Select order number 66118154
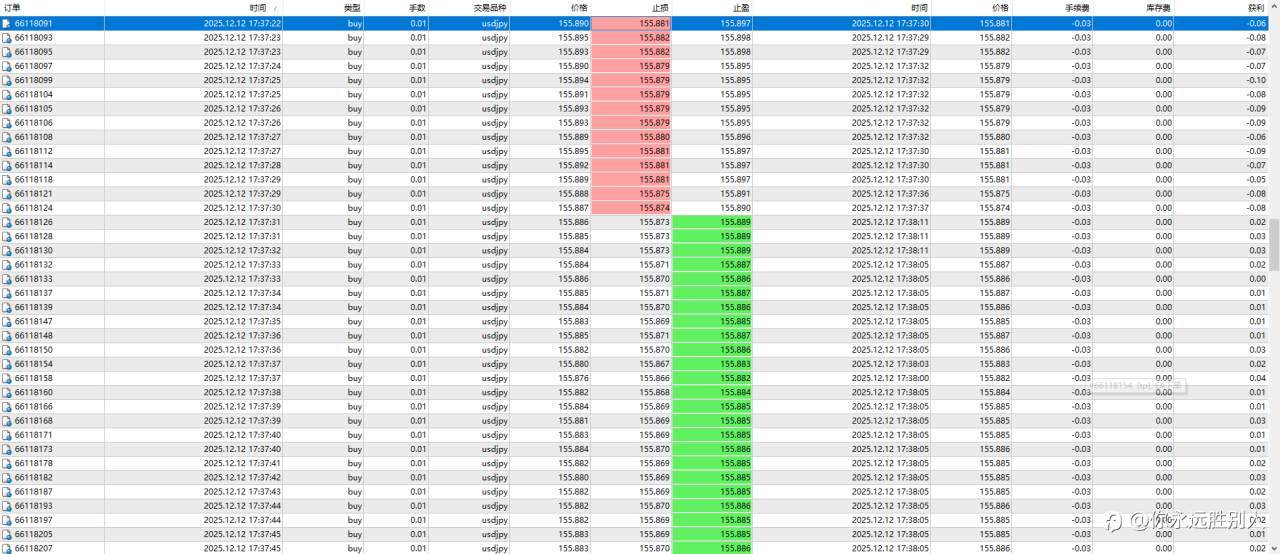Screen dimensions: 1280x554 tap(34, 364)
